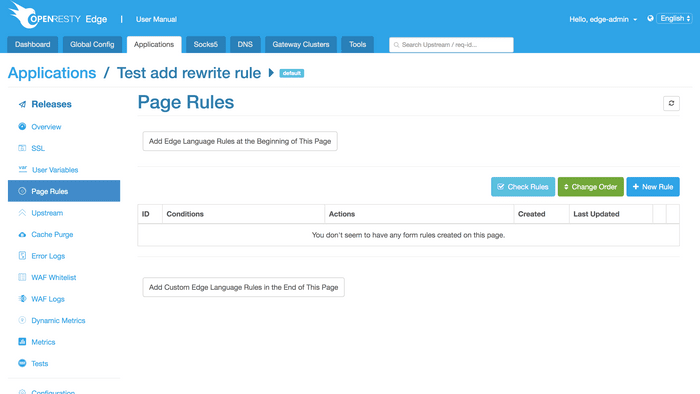Switch to the Gateway Clusters tab

tap(301, 45)
